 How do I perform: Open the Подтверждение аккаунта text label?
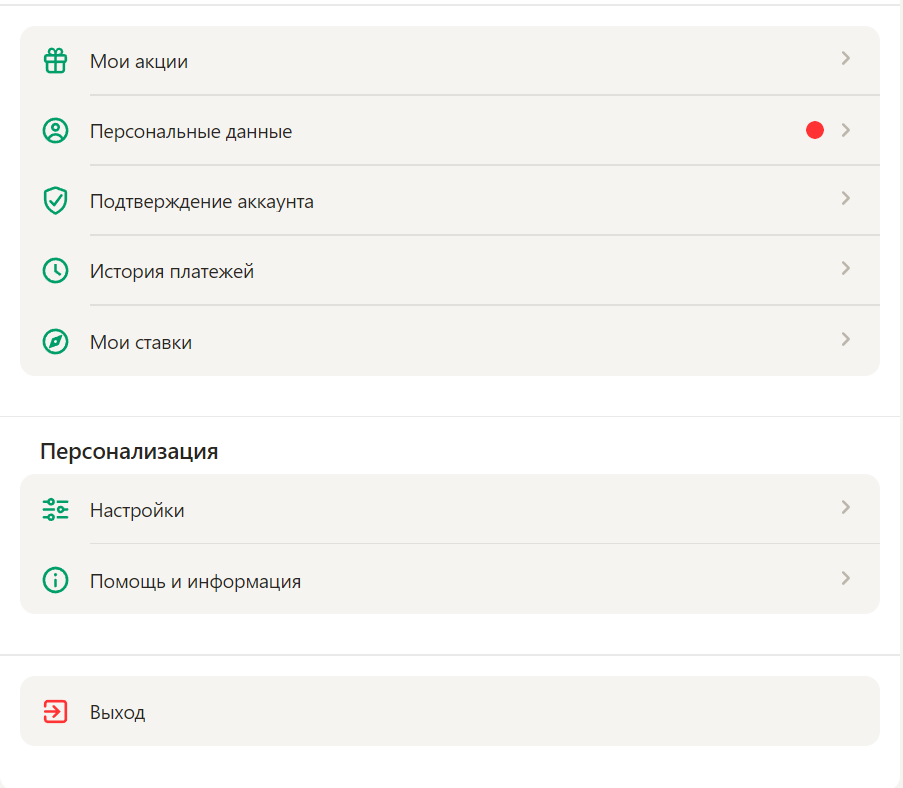click(x=202, y=202)
